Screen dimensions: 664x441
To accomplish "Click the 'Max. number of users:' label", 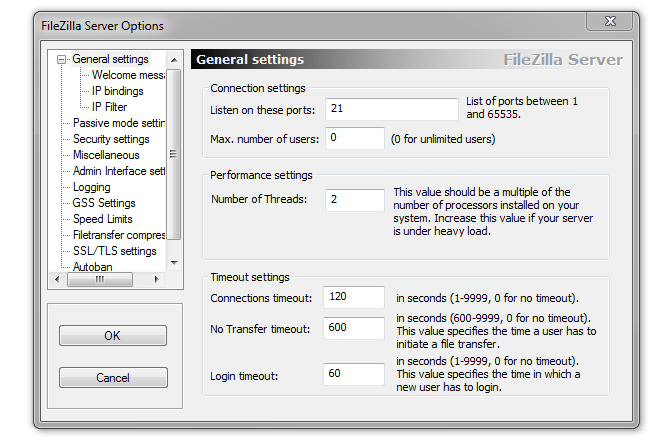I will coord(264,139).
